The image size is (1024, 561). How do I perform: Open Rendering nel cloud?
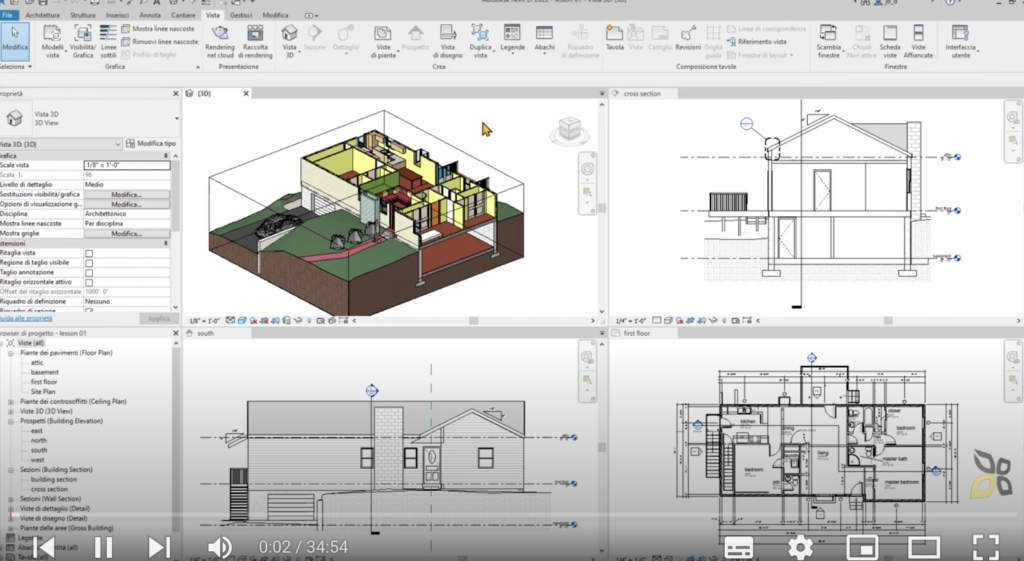pos(220,42)
